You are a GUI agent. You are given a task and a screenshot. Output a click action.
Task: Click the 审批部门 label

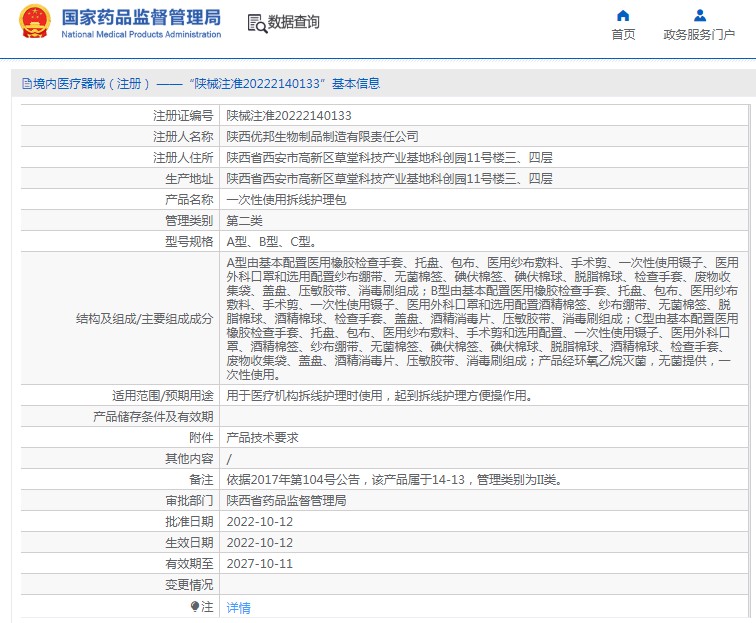tap(189, 501)
